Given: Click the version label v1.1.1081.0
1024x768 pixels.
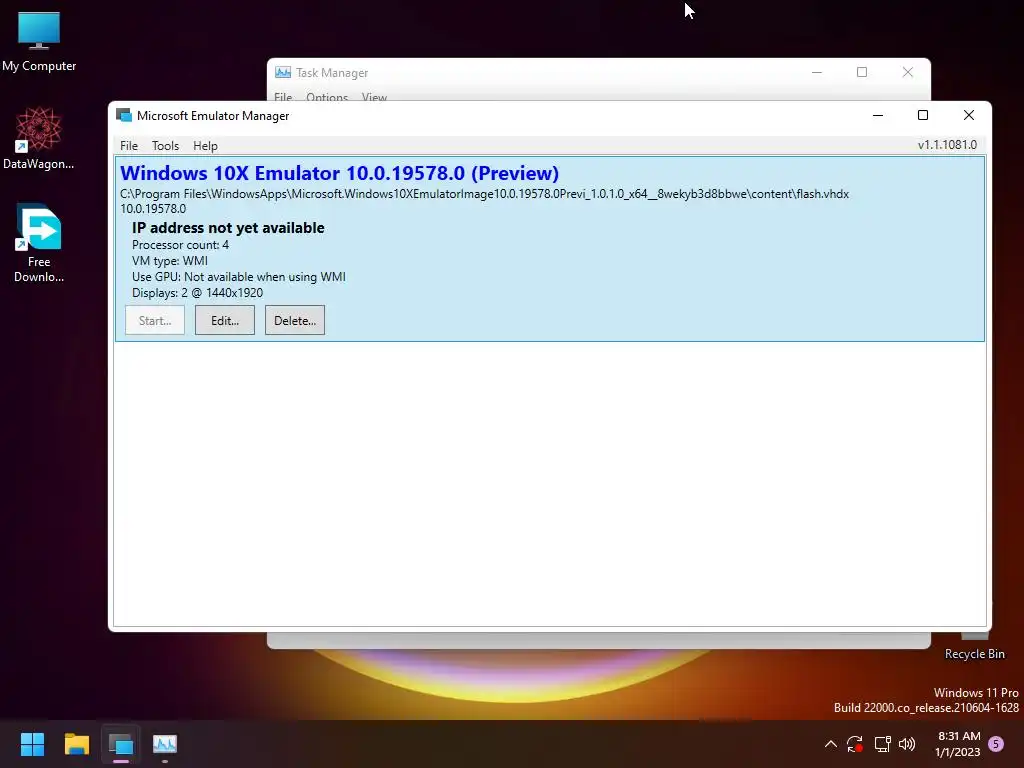Looking at the screenshot, I should pos(947,144).
